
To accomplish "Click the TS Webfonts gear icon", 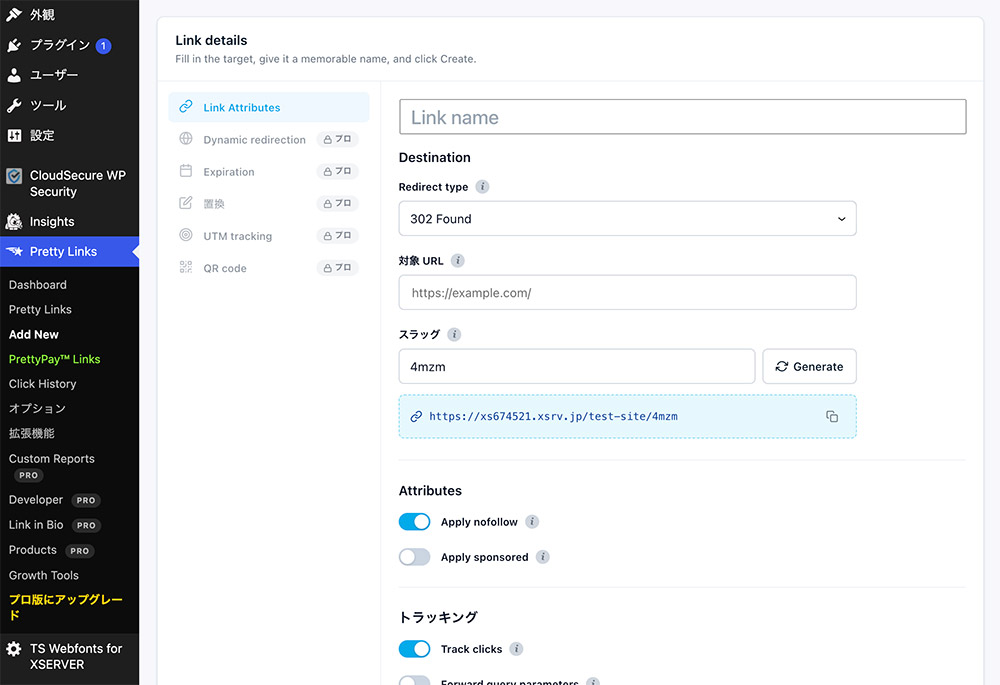I will (x=14, y=649).
